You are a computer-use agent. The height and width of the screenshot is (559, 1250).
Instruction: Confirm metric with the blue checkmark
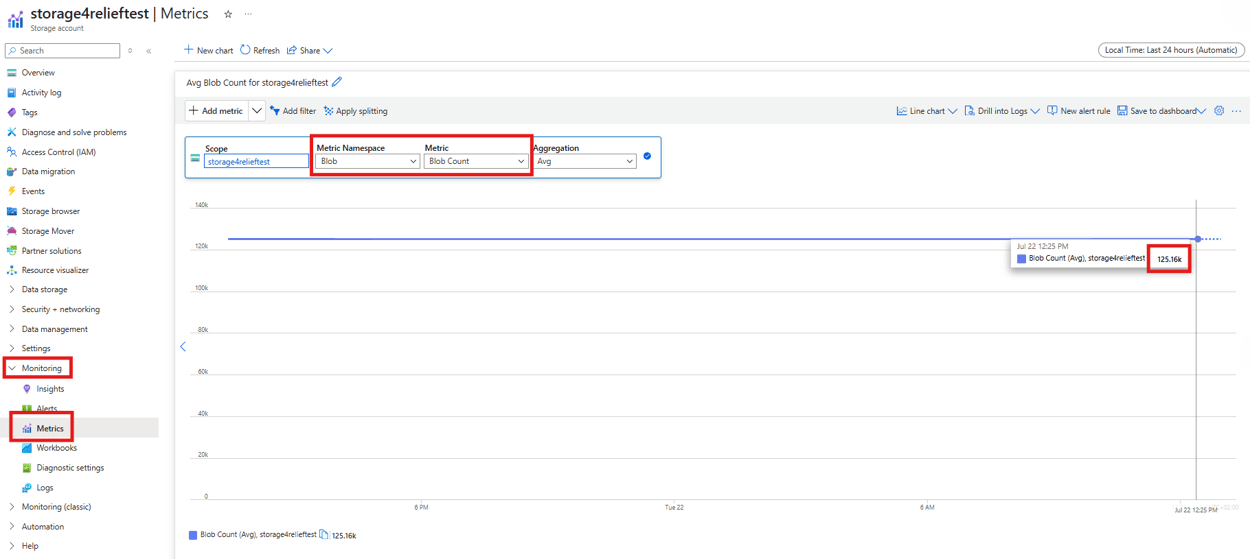647,156
